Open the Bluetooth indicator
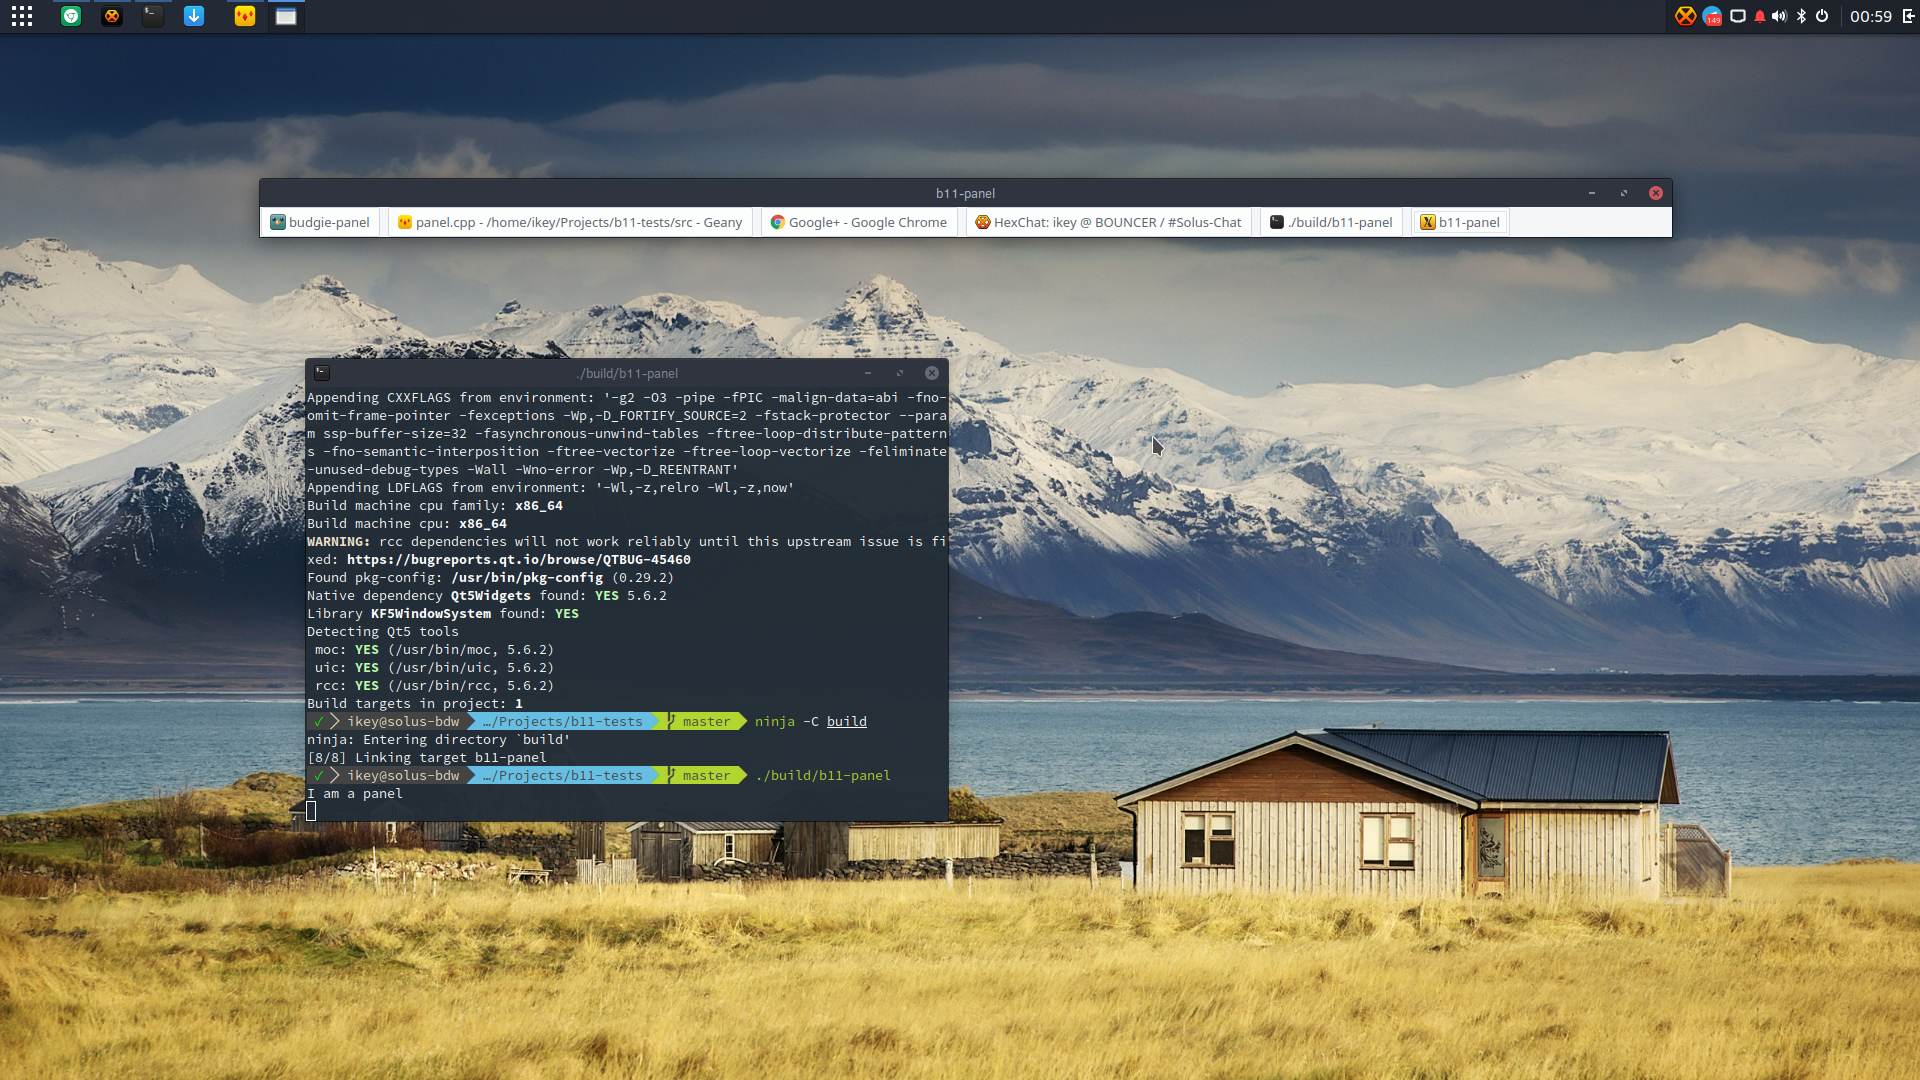 (1801, 16)
